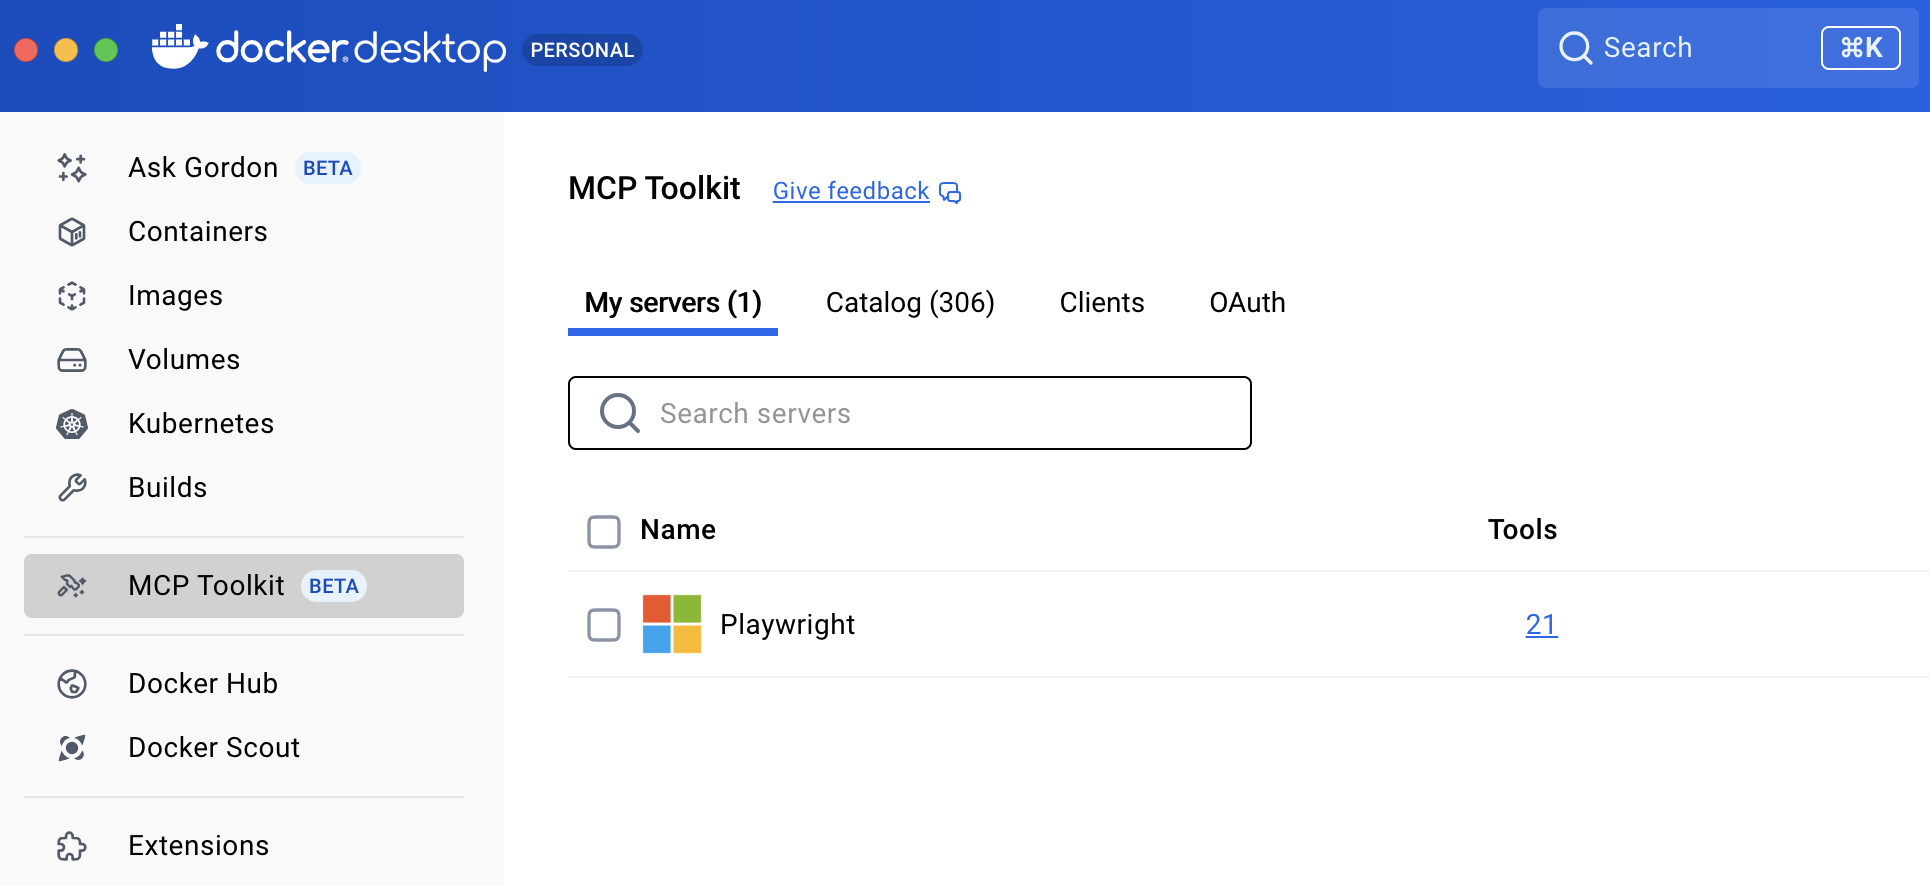Image resolution: width=1930 pixels, height=886 pixels.
Task: Open the Volumes section
Action: click(244, 360)
